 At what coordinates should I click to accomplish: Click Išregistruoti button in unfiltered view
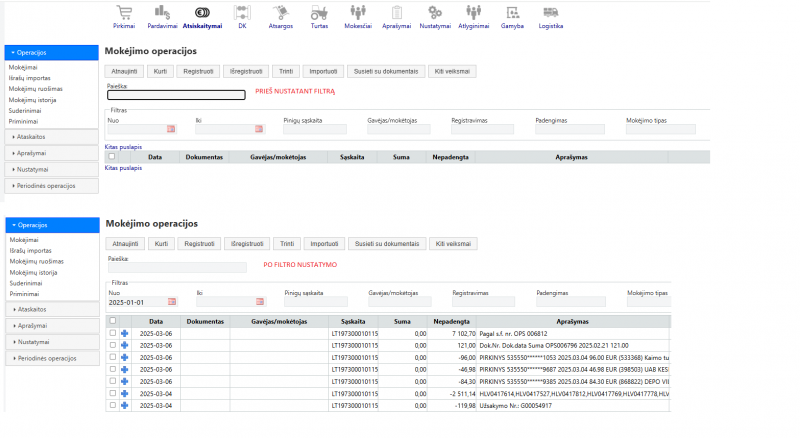tap(246, 71)
